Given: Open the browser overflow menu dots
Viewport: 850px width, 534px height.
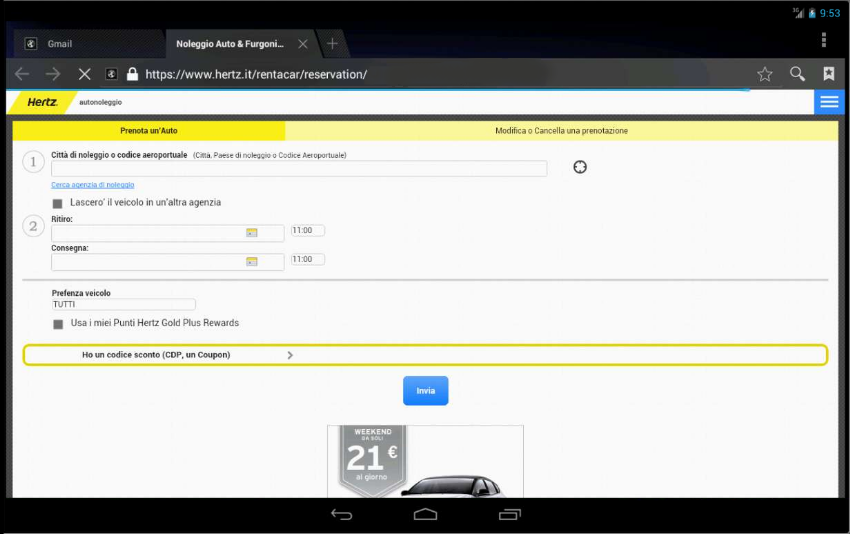Looking at the screenshot, I should [x=823, y=40].
